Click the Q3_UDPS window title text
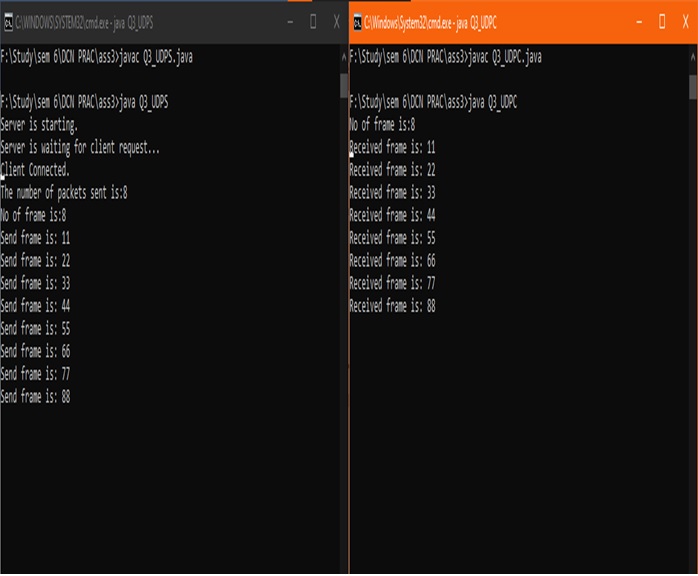The image size is (698, 576). 84,23
